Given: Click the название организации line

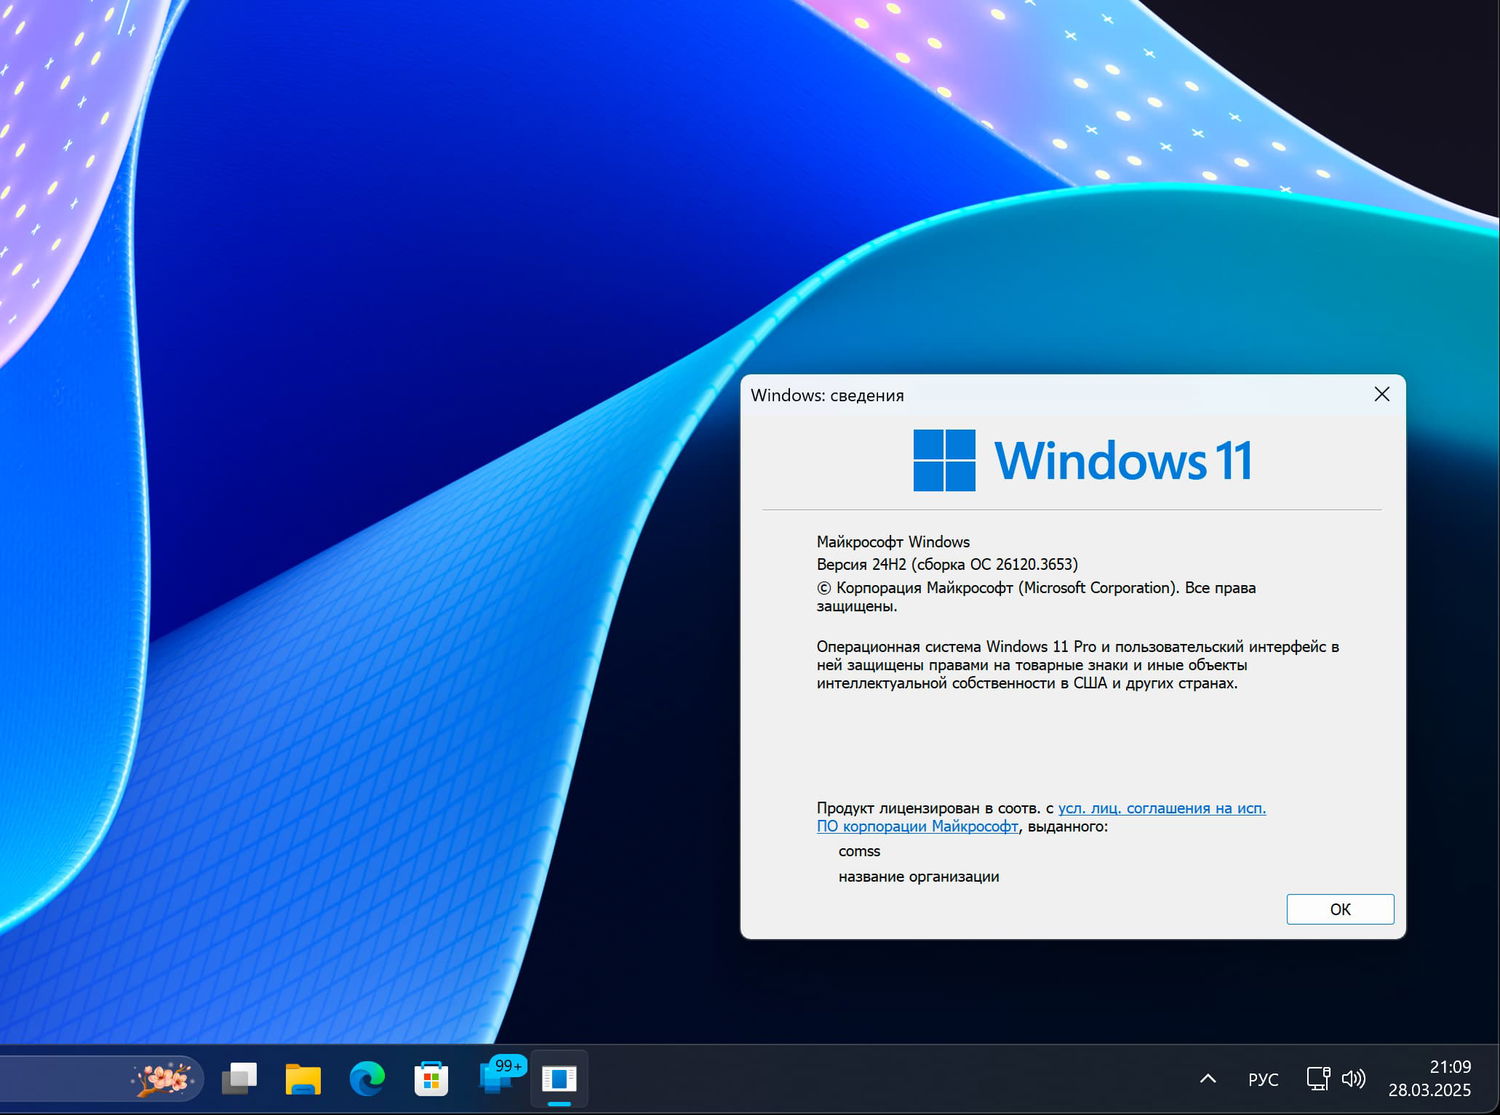Looking at the screenshot, I should click(918, 876).
